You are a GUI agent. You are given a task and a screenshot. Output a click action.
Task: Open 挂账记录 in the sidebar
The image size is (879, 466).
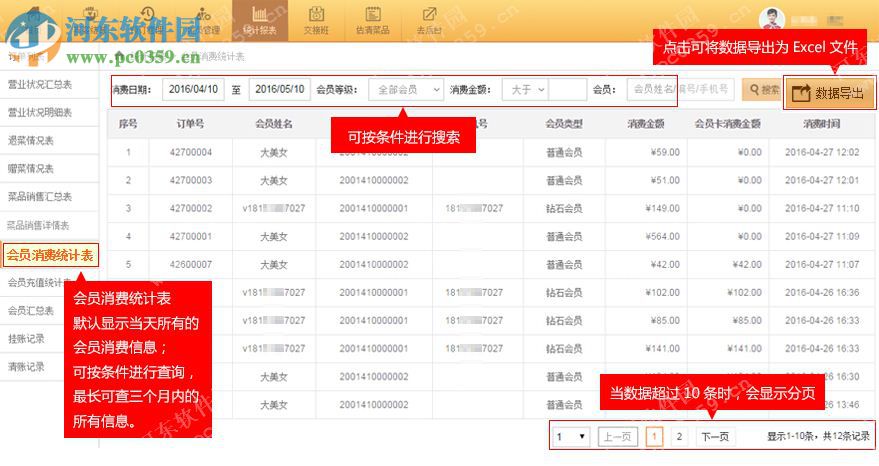click(26, 339)
